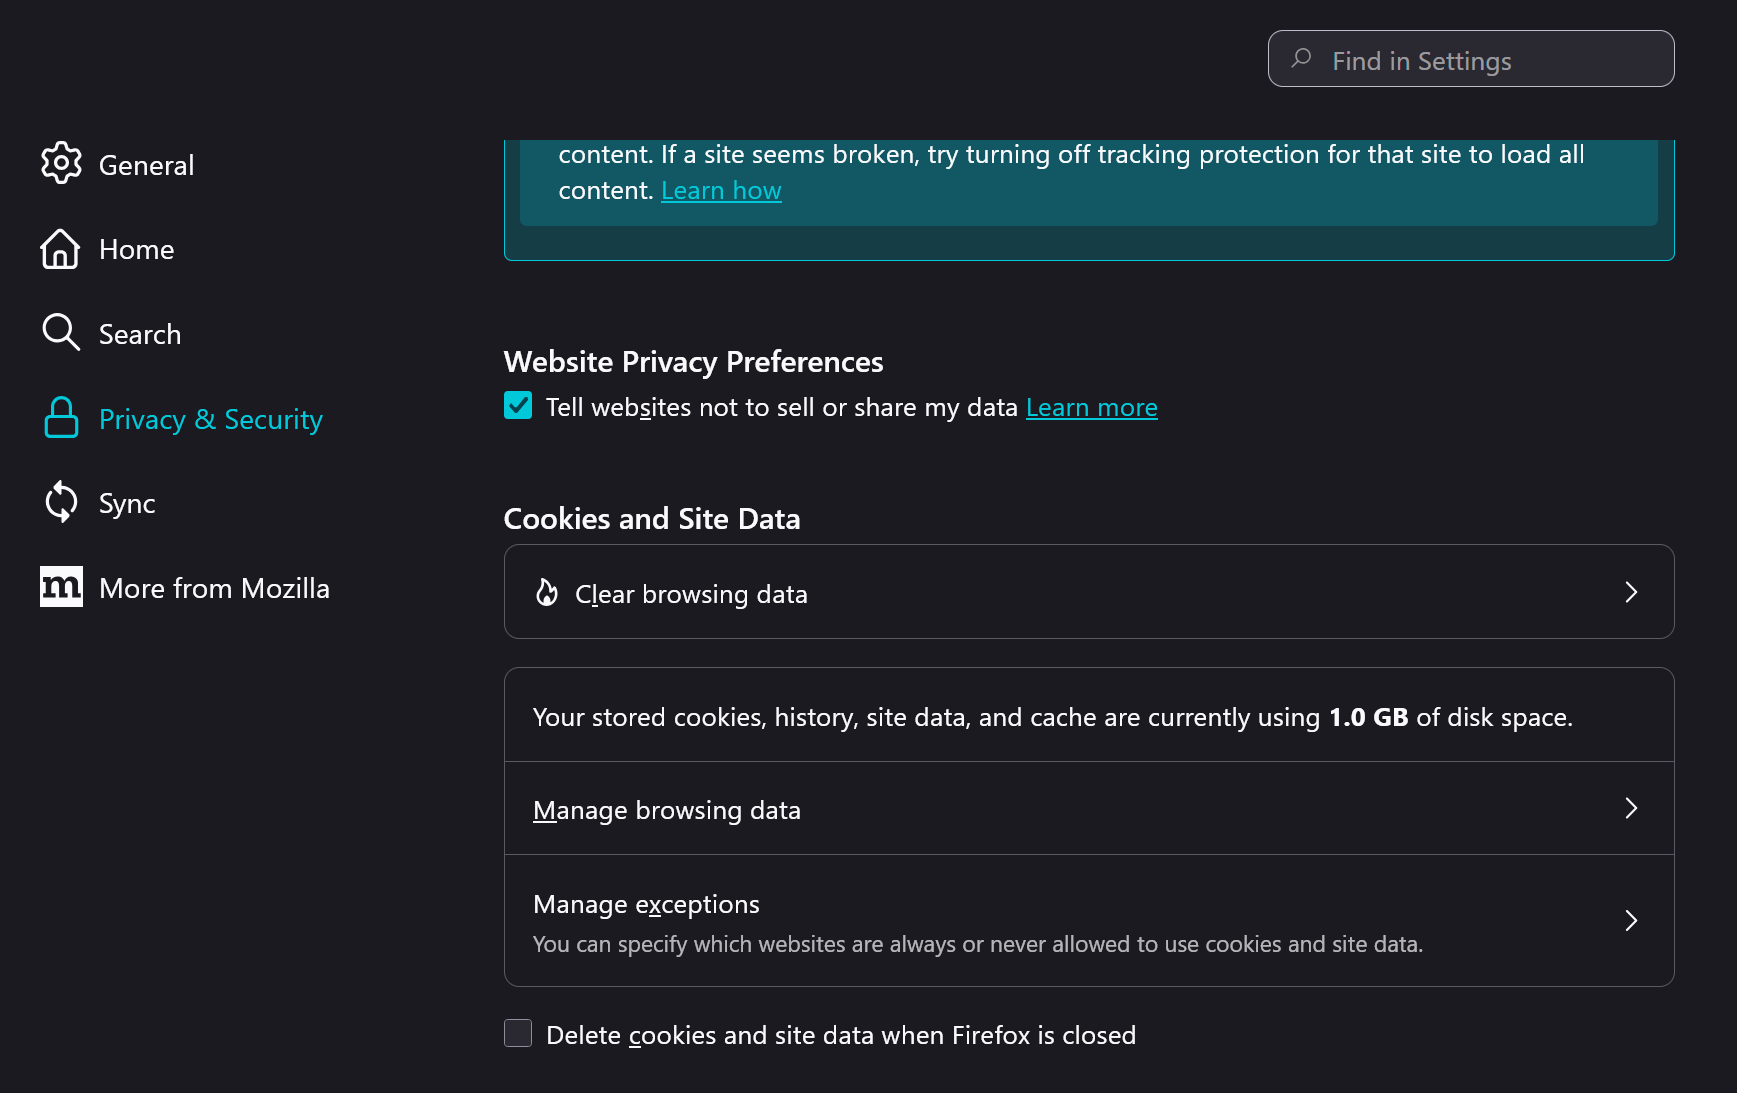Expand the Manage exceptions chevron
Screen dimensions: 1737x1093
pos(1631,920)
